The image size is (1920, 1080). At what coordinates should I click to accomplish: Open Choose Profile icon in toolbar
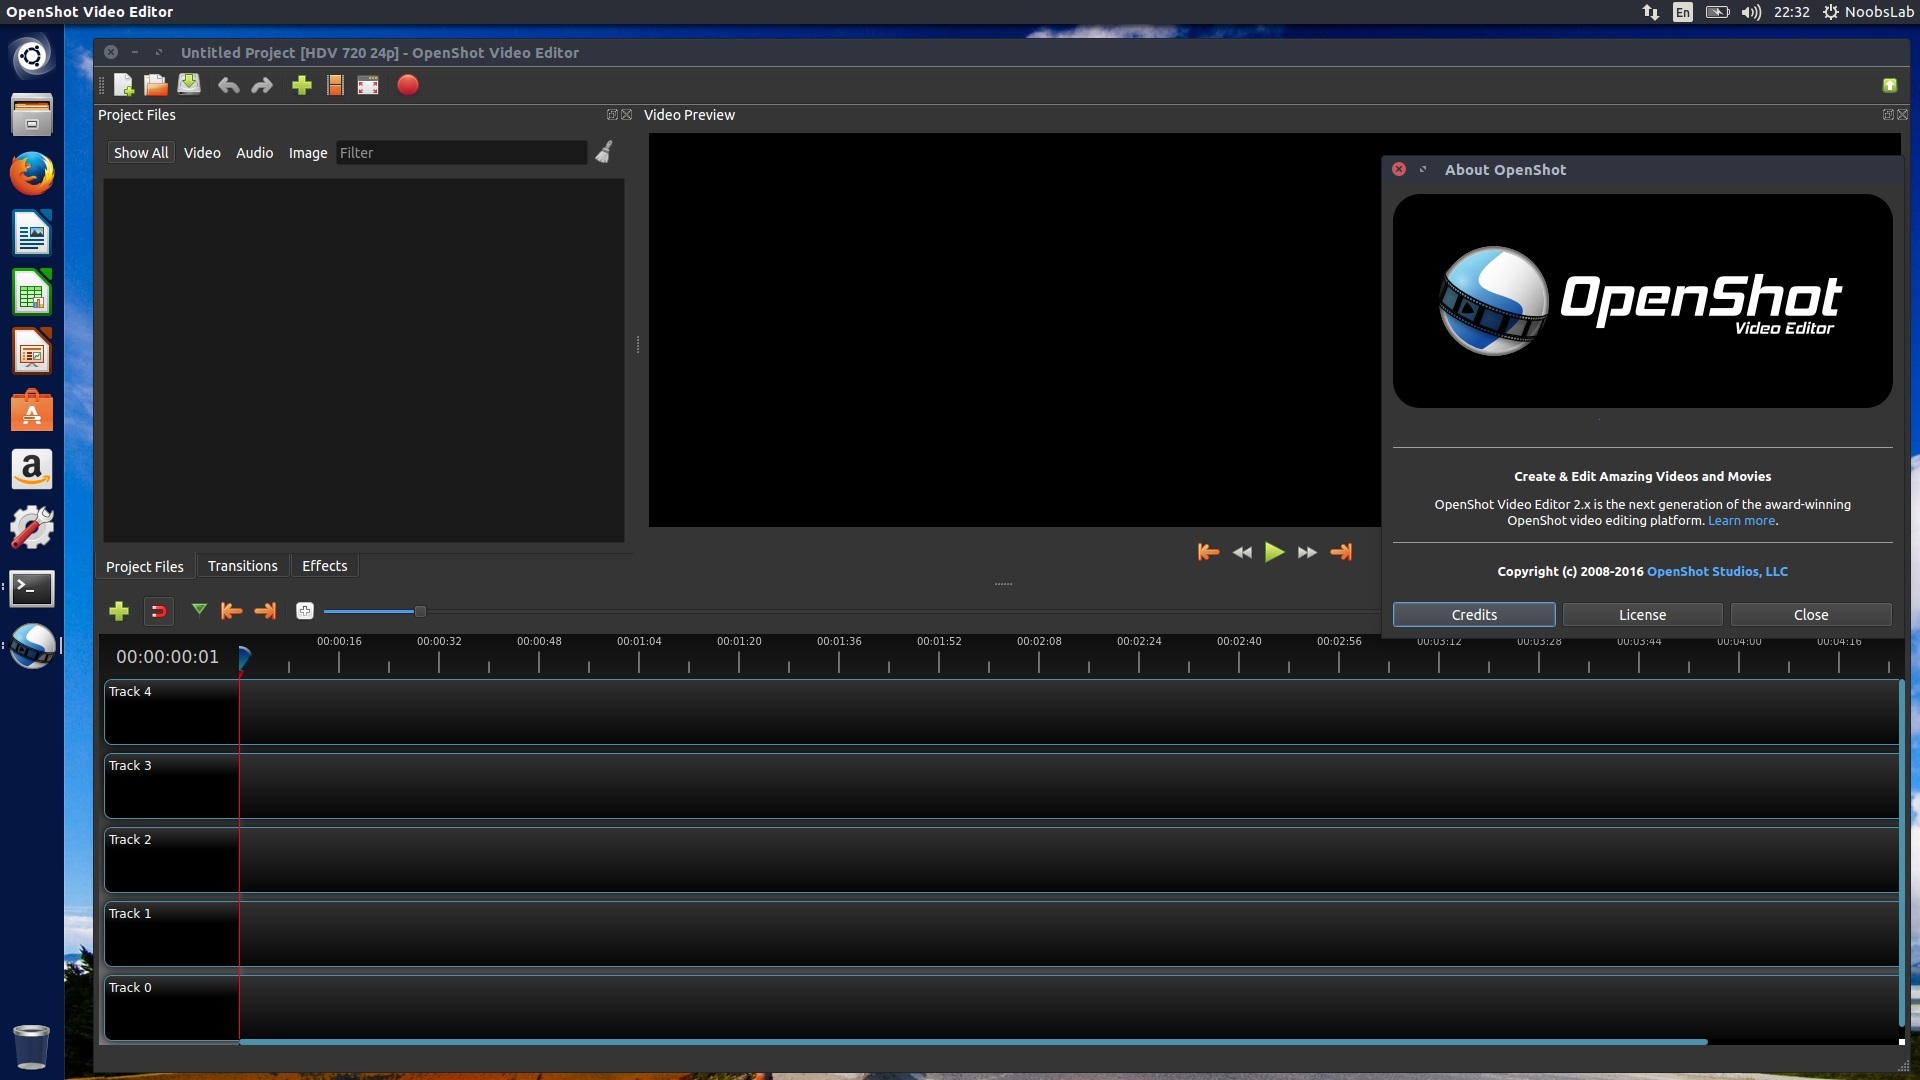pyautogui.click(x=335, y=85)
